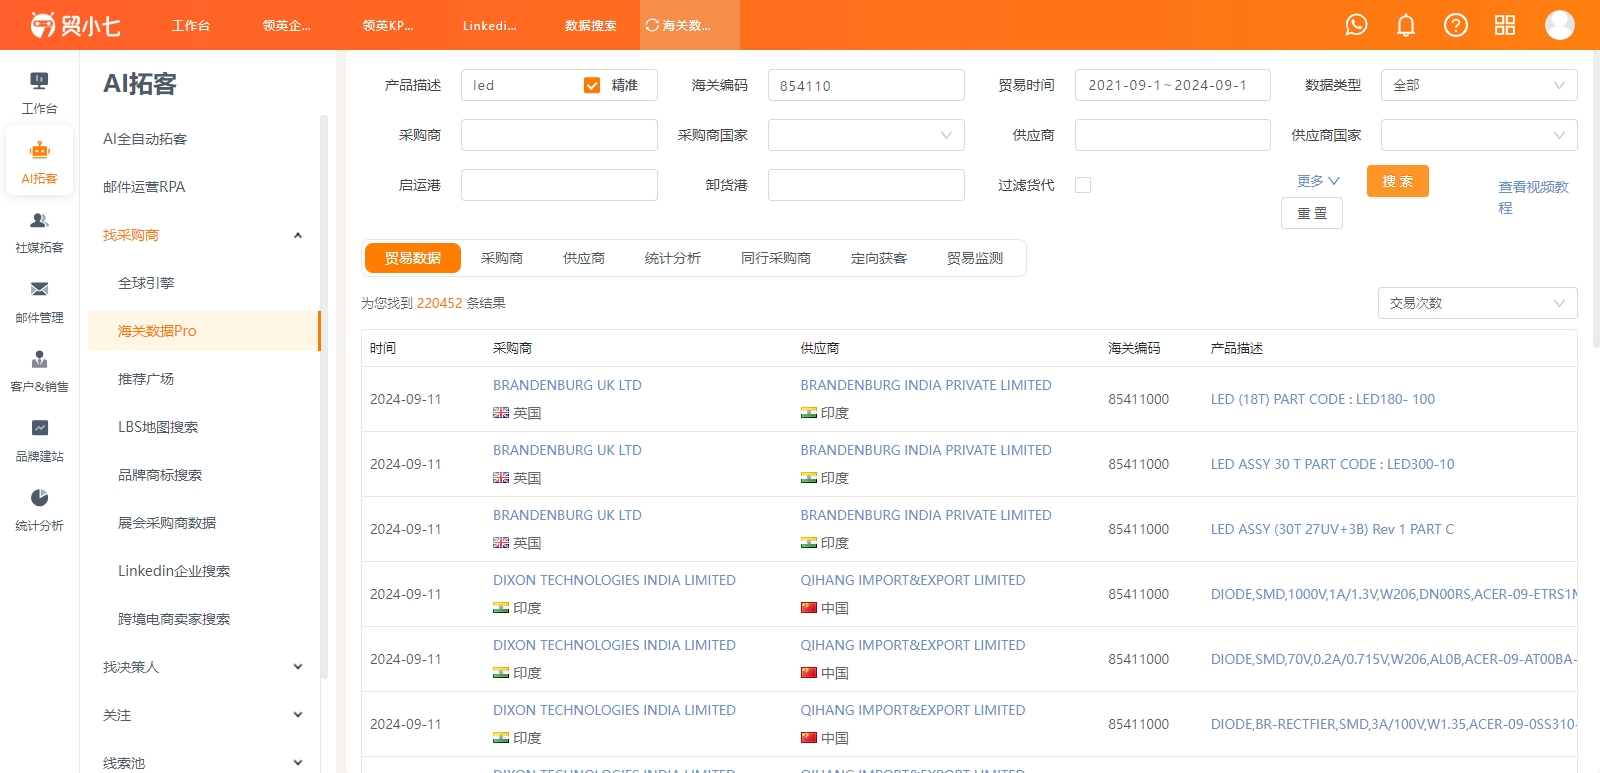Expand the 线索池 menu section
1600x773 pixels.
[297, 762]
